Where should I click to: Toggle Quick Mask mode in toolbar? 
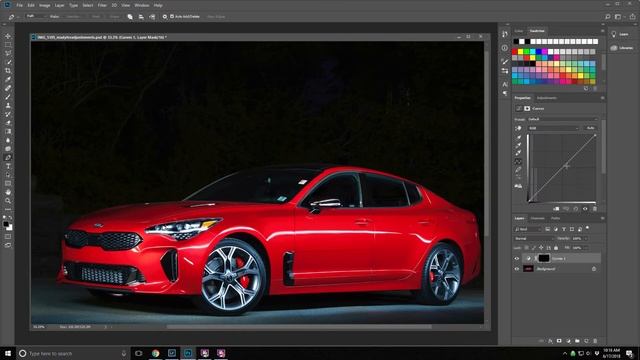(x=8, y=237)
